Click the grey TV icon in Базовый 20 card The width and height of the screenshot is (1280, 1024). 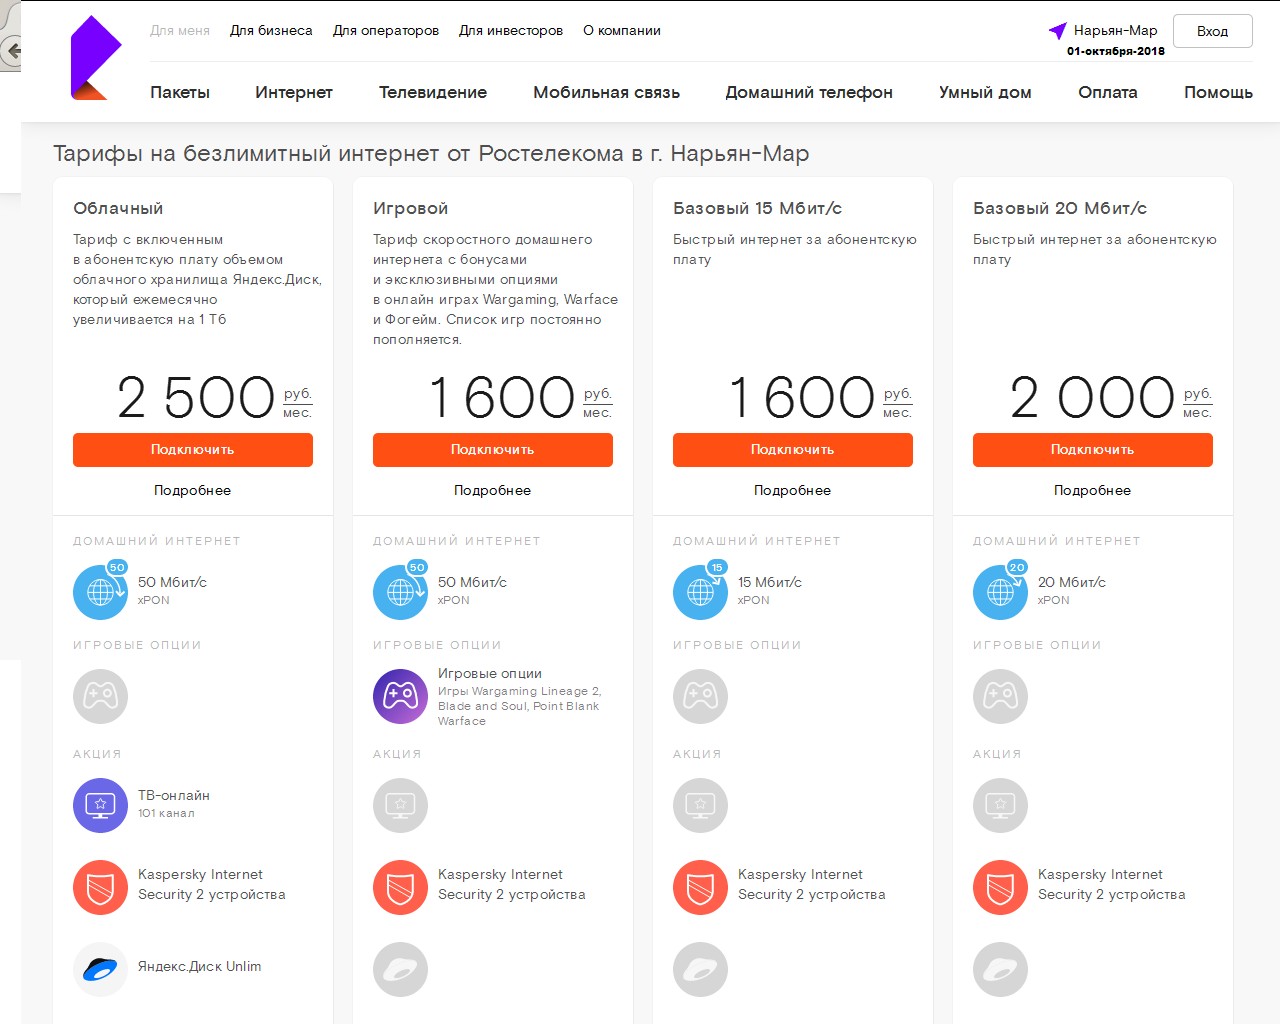coord(1000,805)
